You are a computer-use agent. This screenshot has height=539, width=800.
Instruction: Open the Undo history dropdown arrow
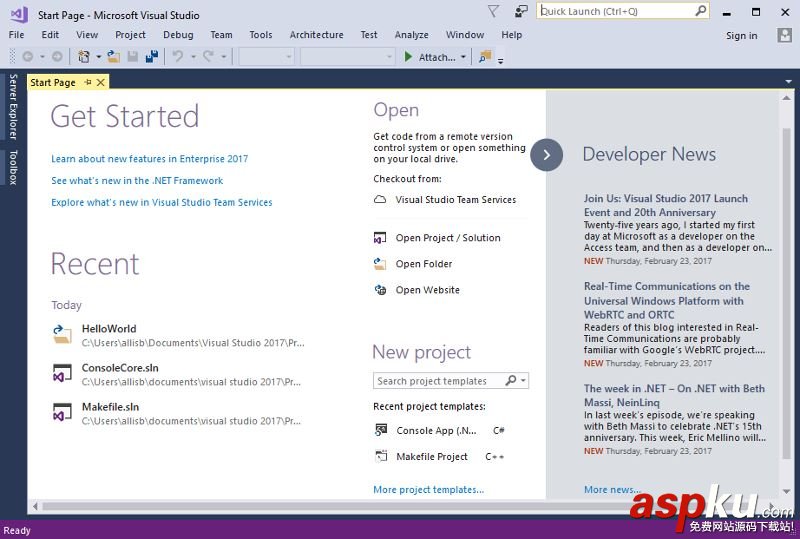193,57
